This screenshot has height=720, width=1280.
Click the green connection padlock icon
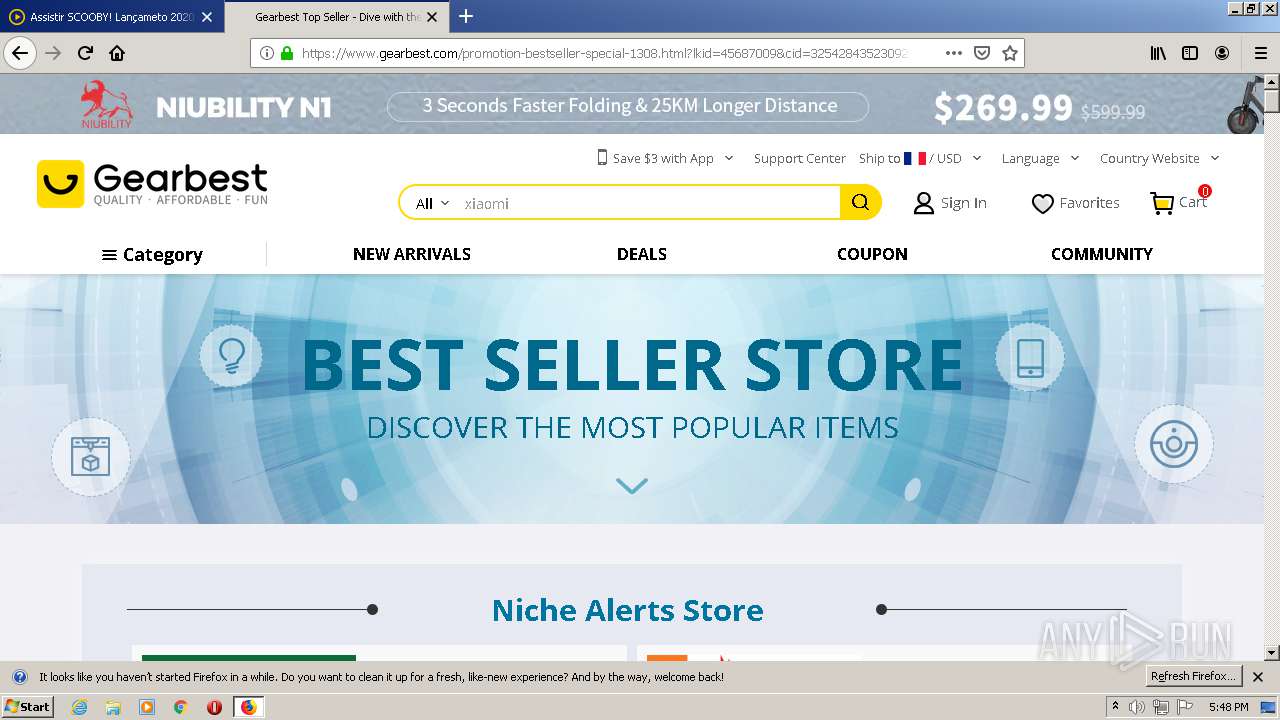click(287, 53)
